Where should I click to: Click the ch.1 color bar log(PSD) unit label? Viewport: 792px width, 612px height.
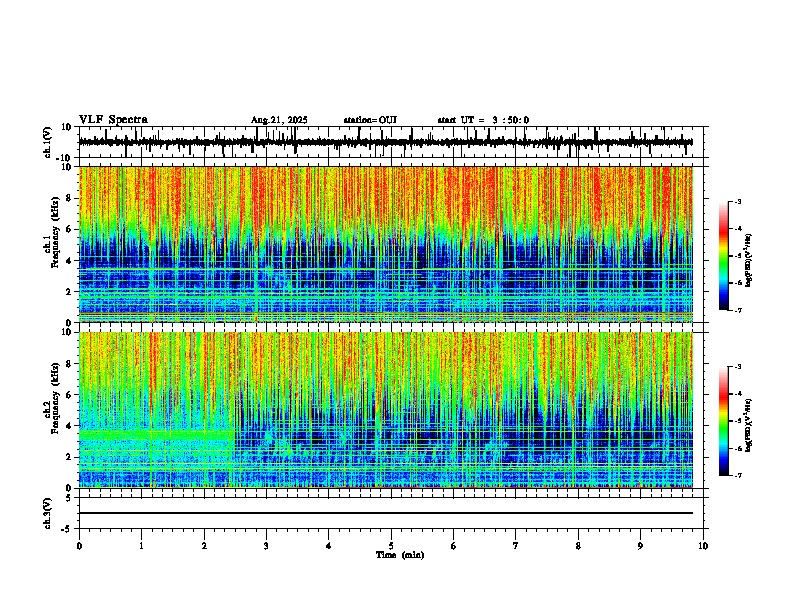pyautogui.click(x=749, y=261)
